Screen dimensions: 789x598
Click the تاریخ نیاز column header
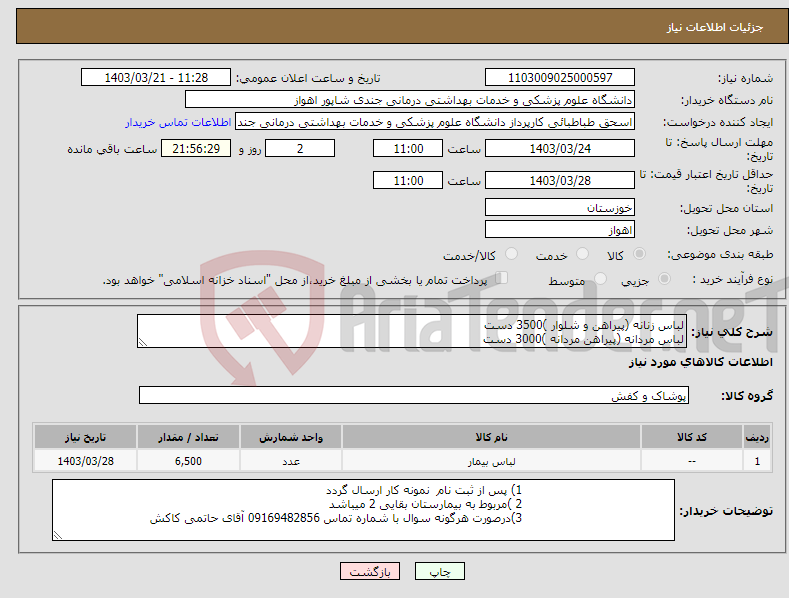coord(85,437)
